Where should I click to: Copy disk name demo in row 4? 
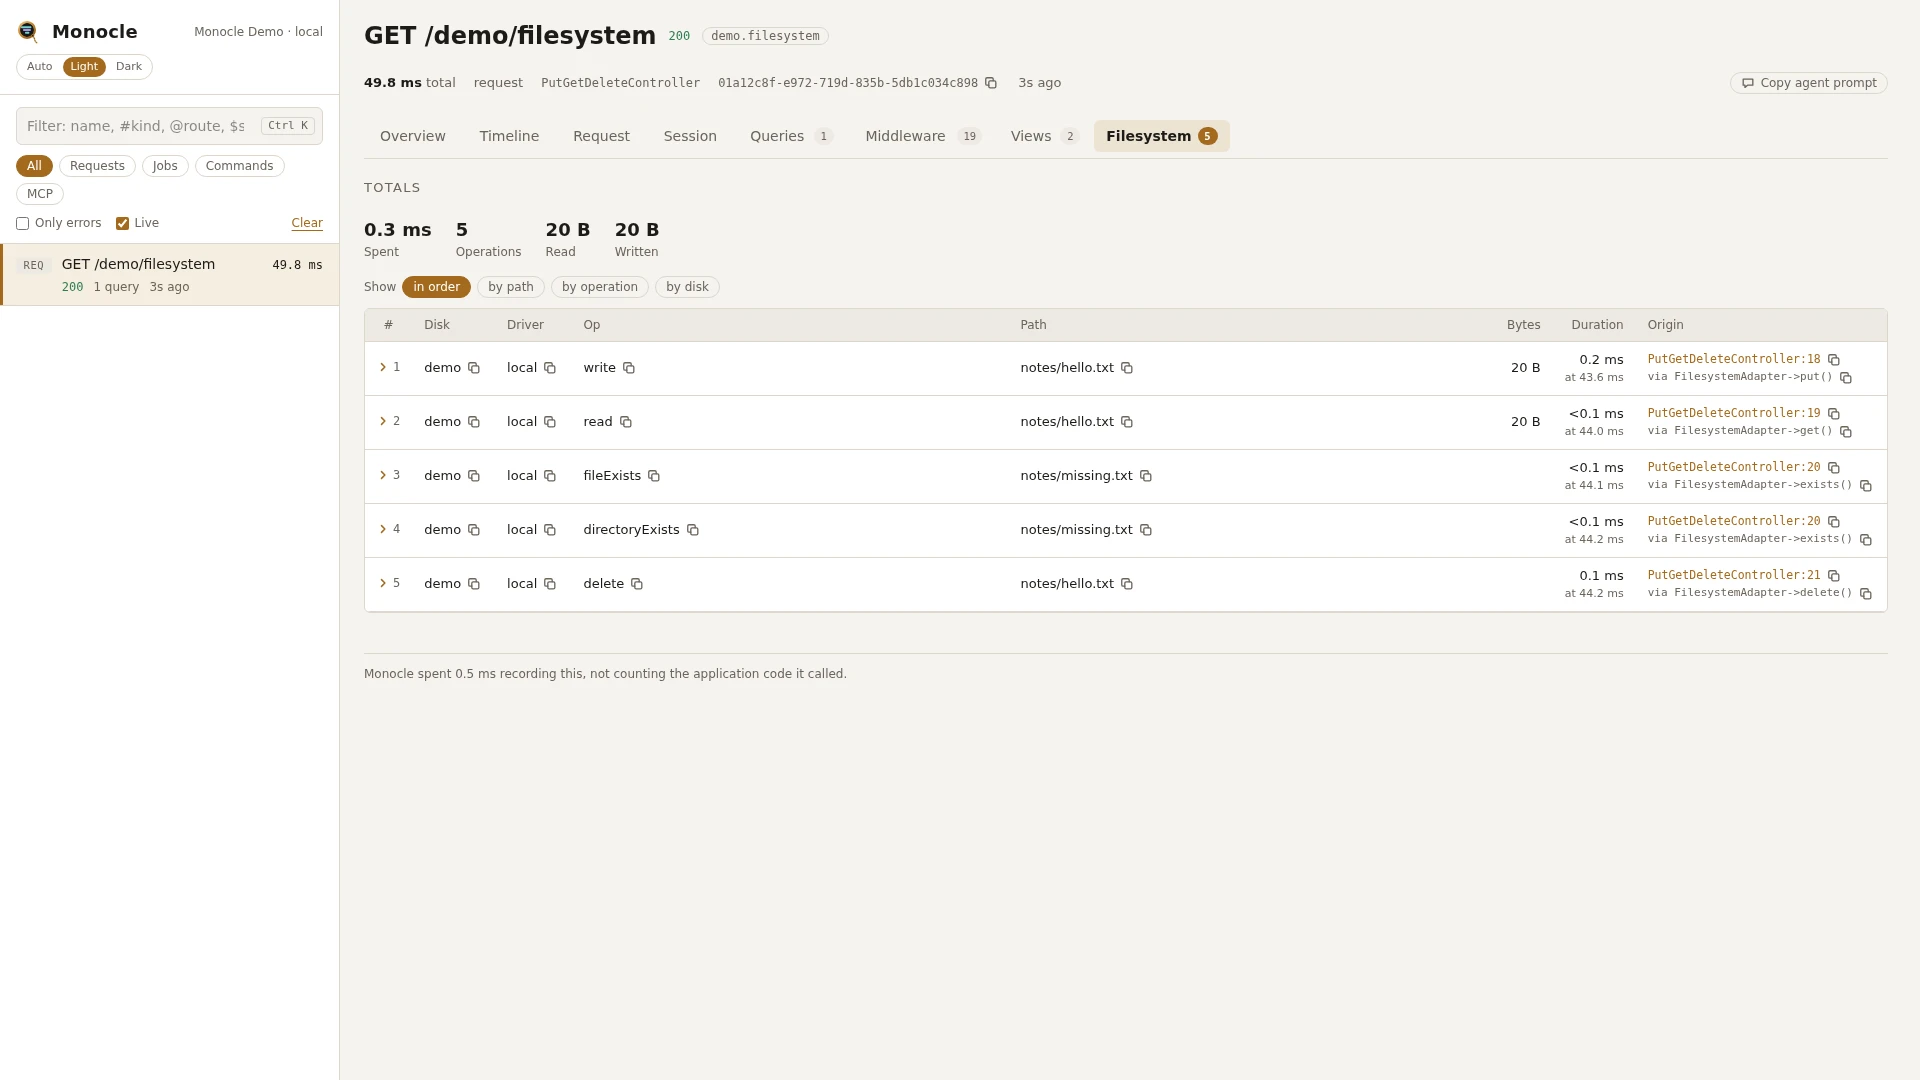474,530
